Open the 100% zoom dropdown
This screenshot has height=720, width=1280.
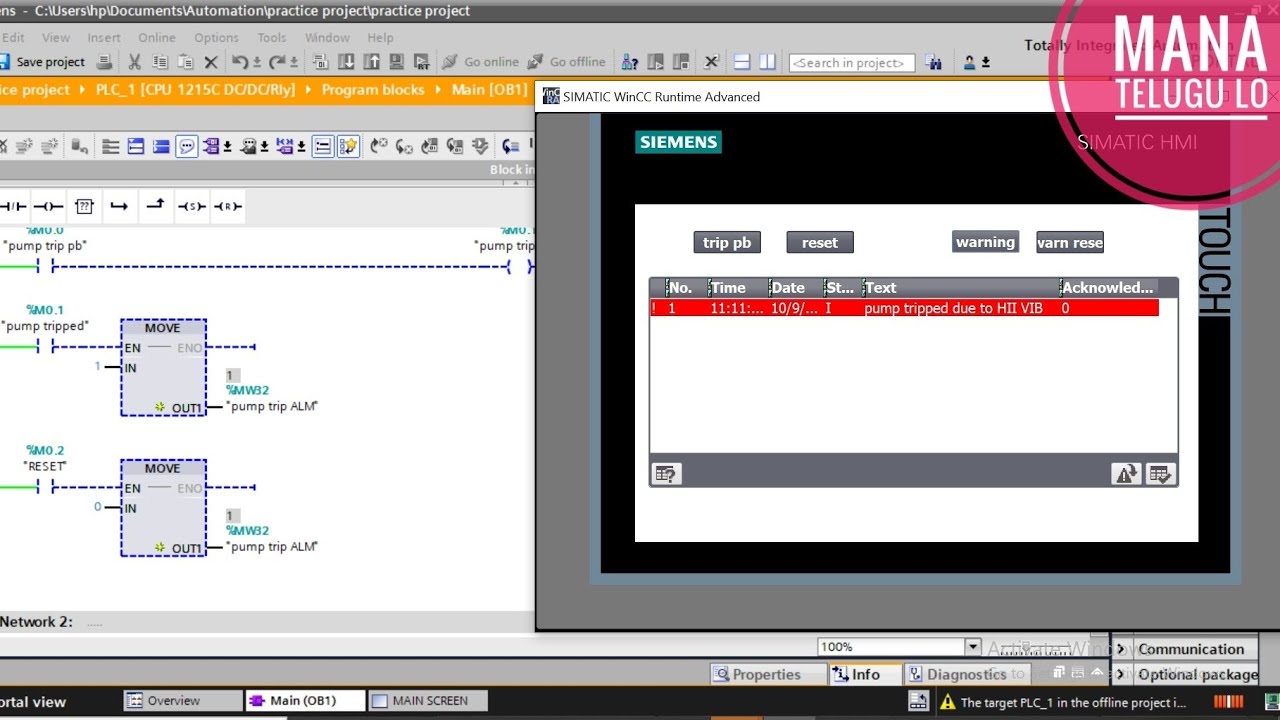tap(972, 647)
